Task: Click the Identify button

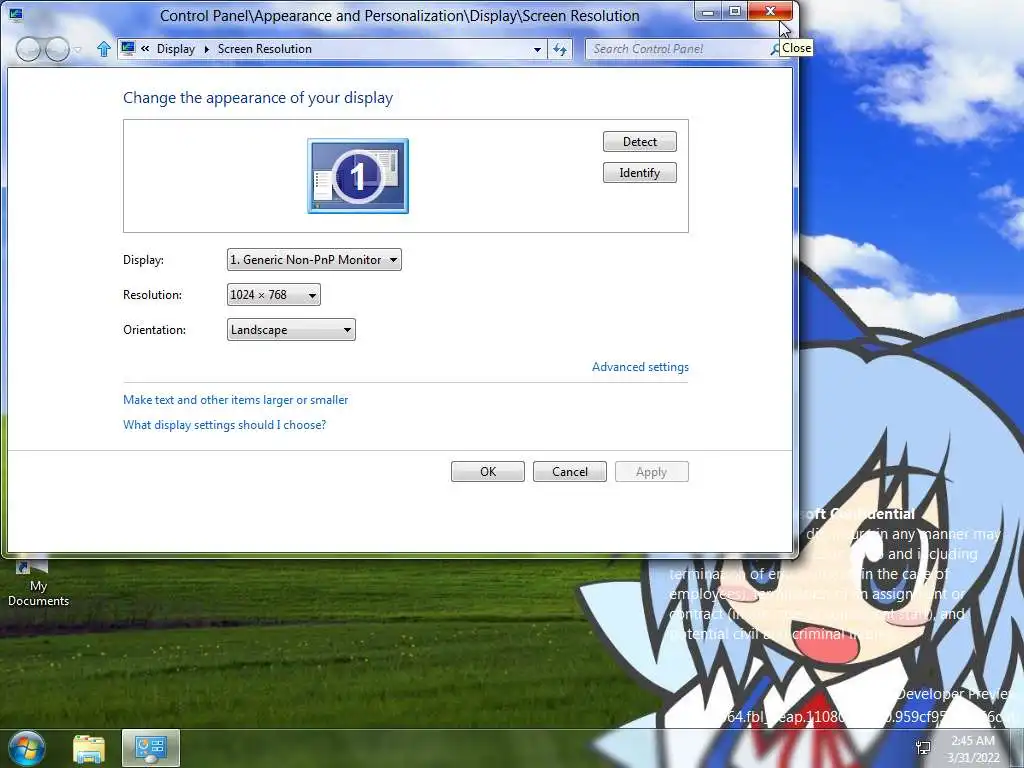Action: [639, 172]
